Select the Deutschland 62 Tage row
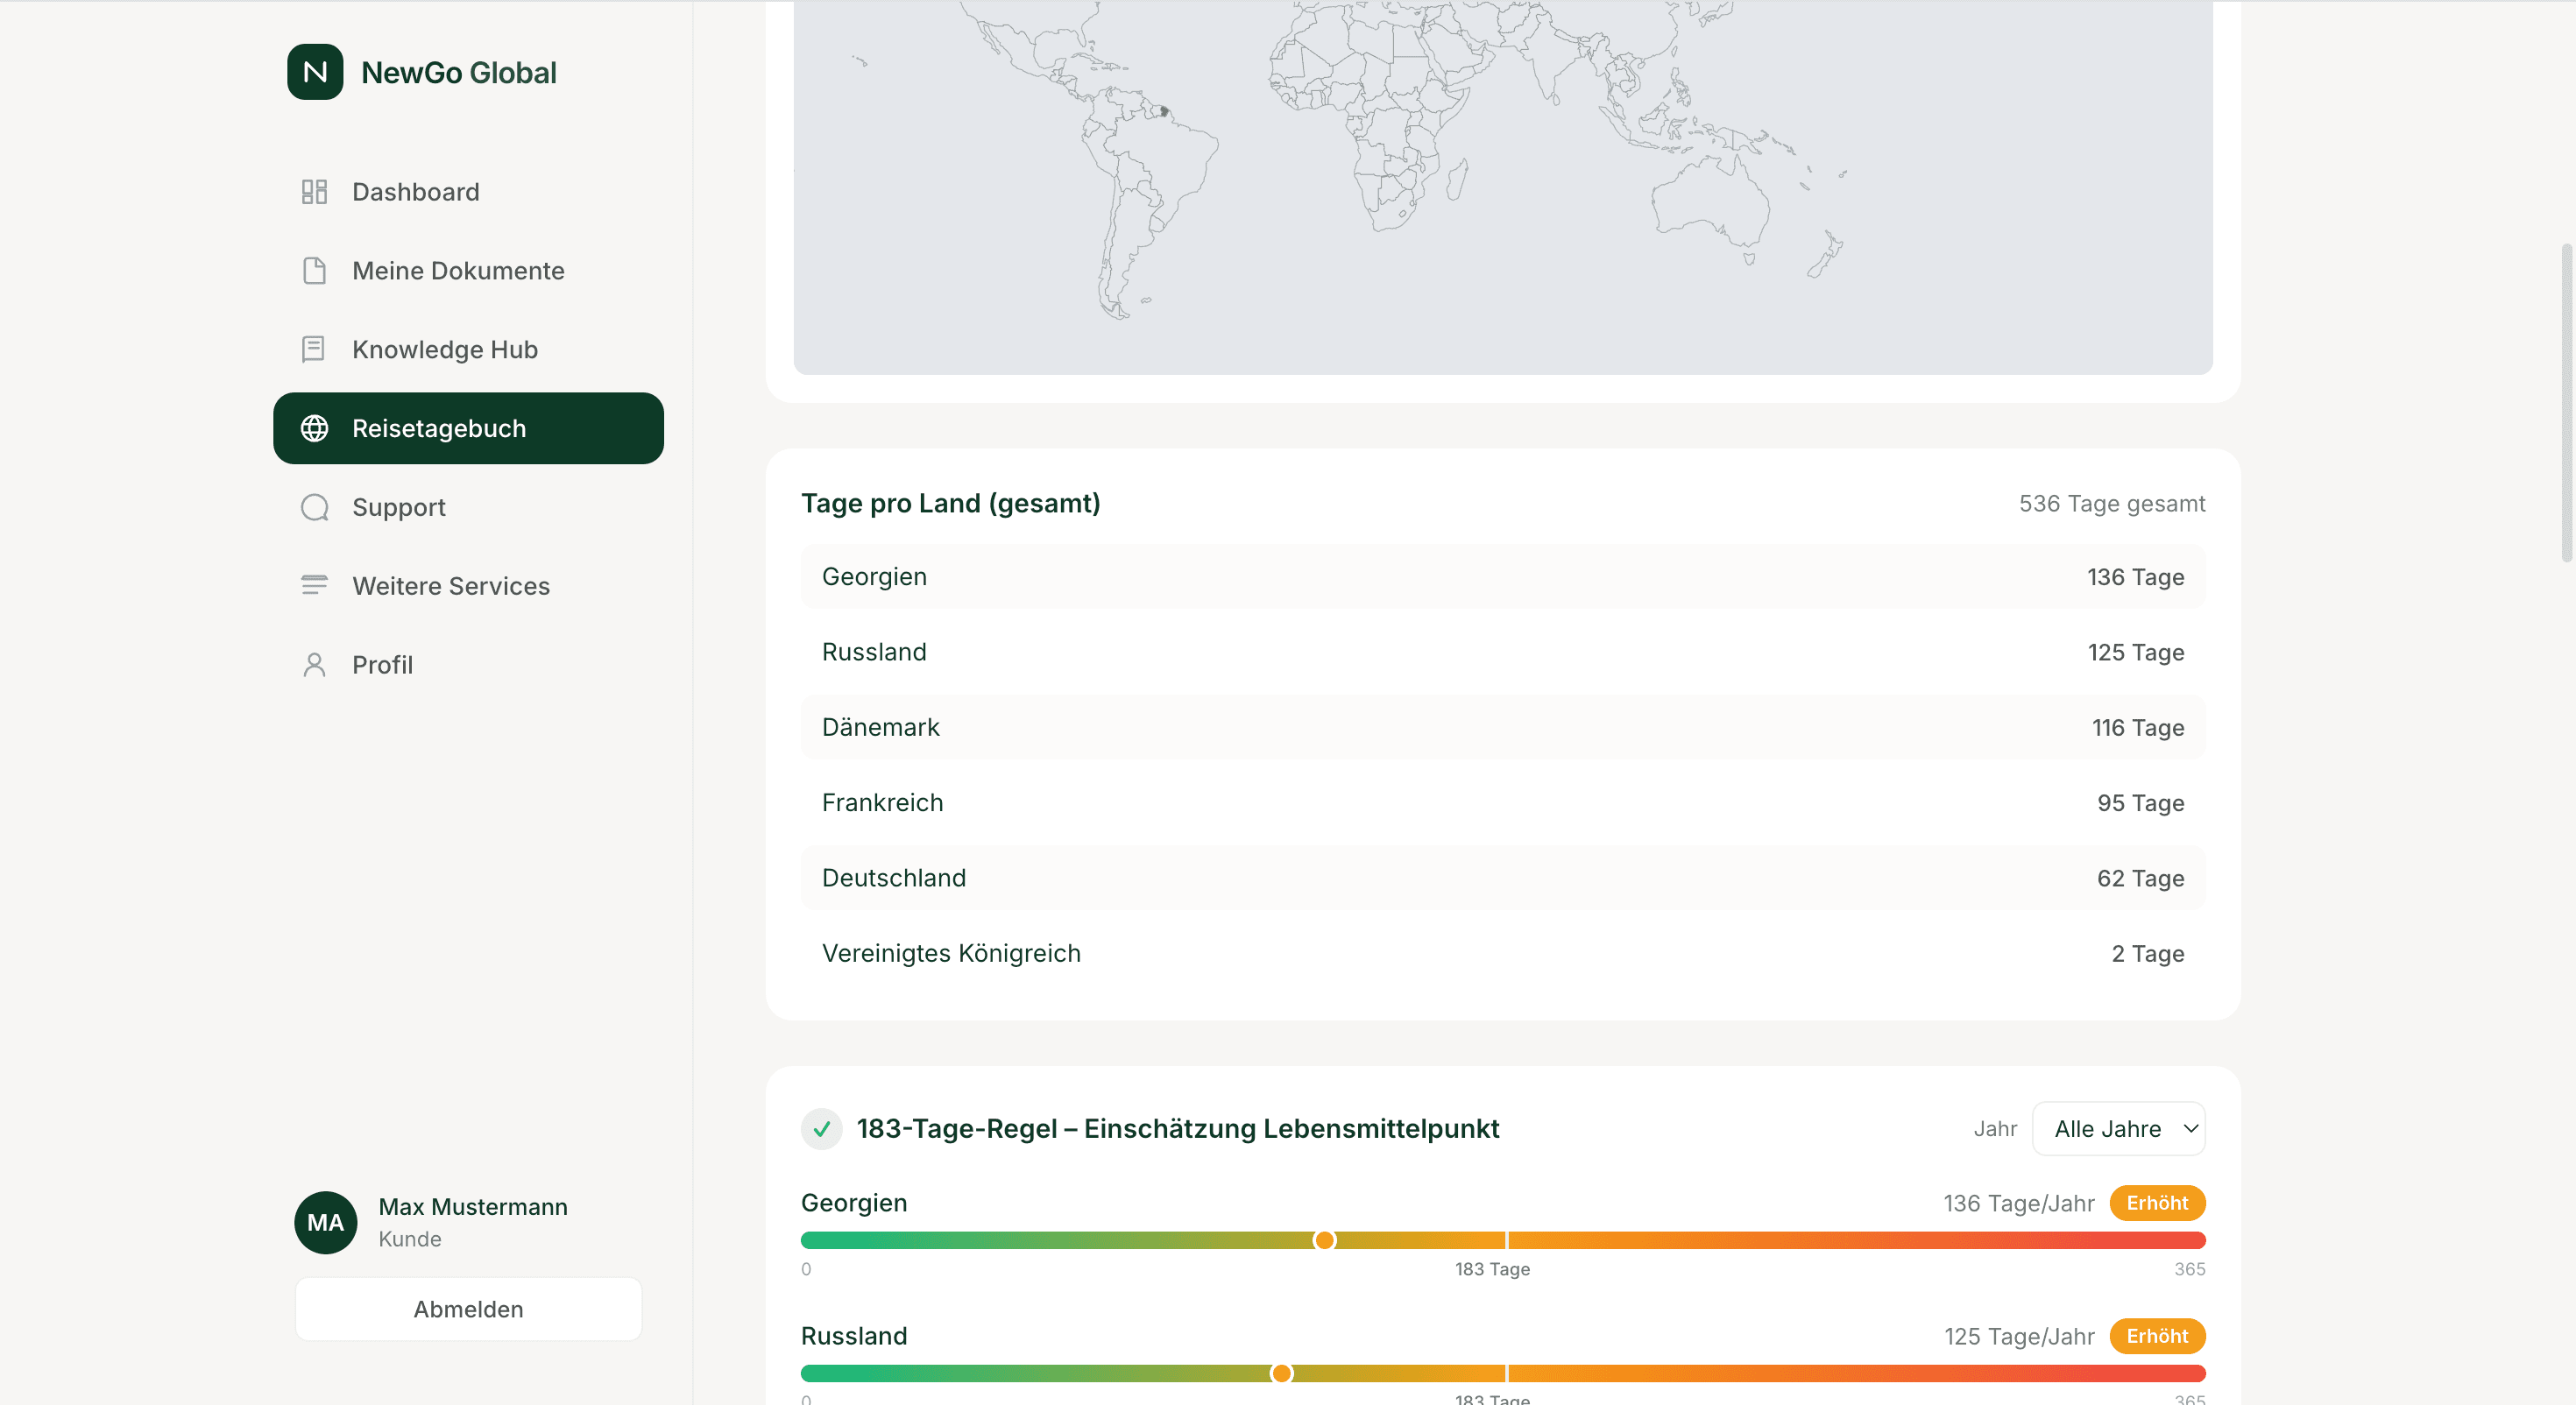2576x1405 pixels. point(1503,878)
